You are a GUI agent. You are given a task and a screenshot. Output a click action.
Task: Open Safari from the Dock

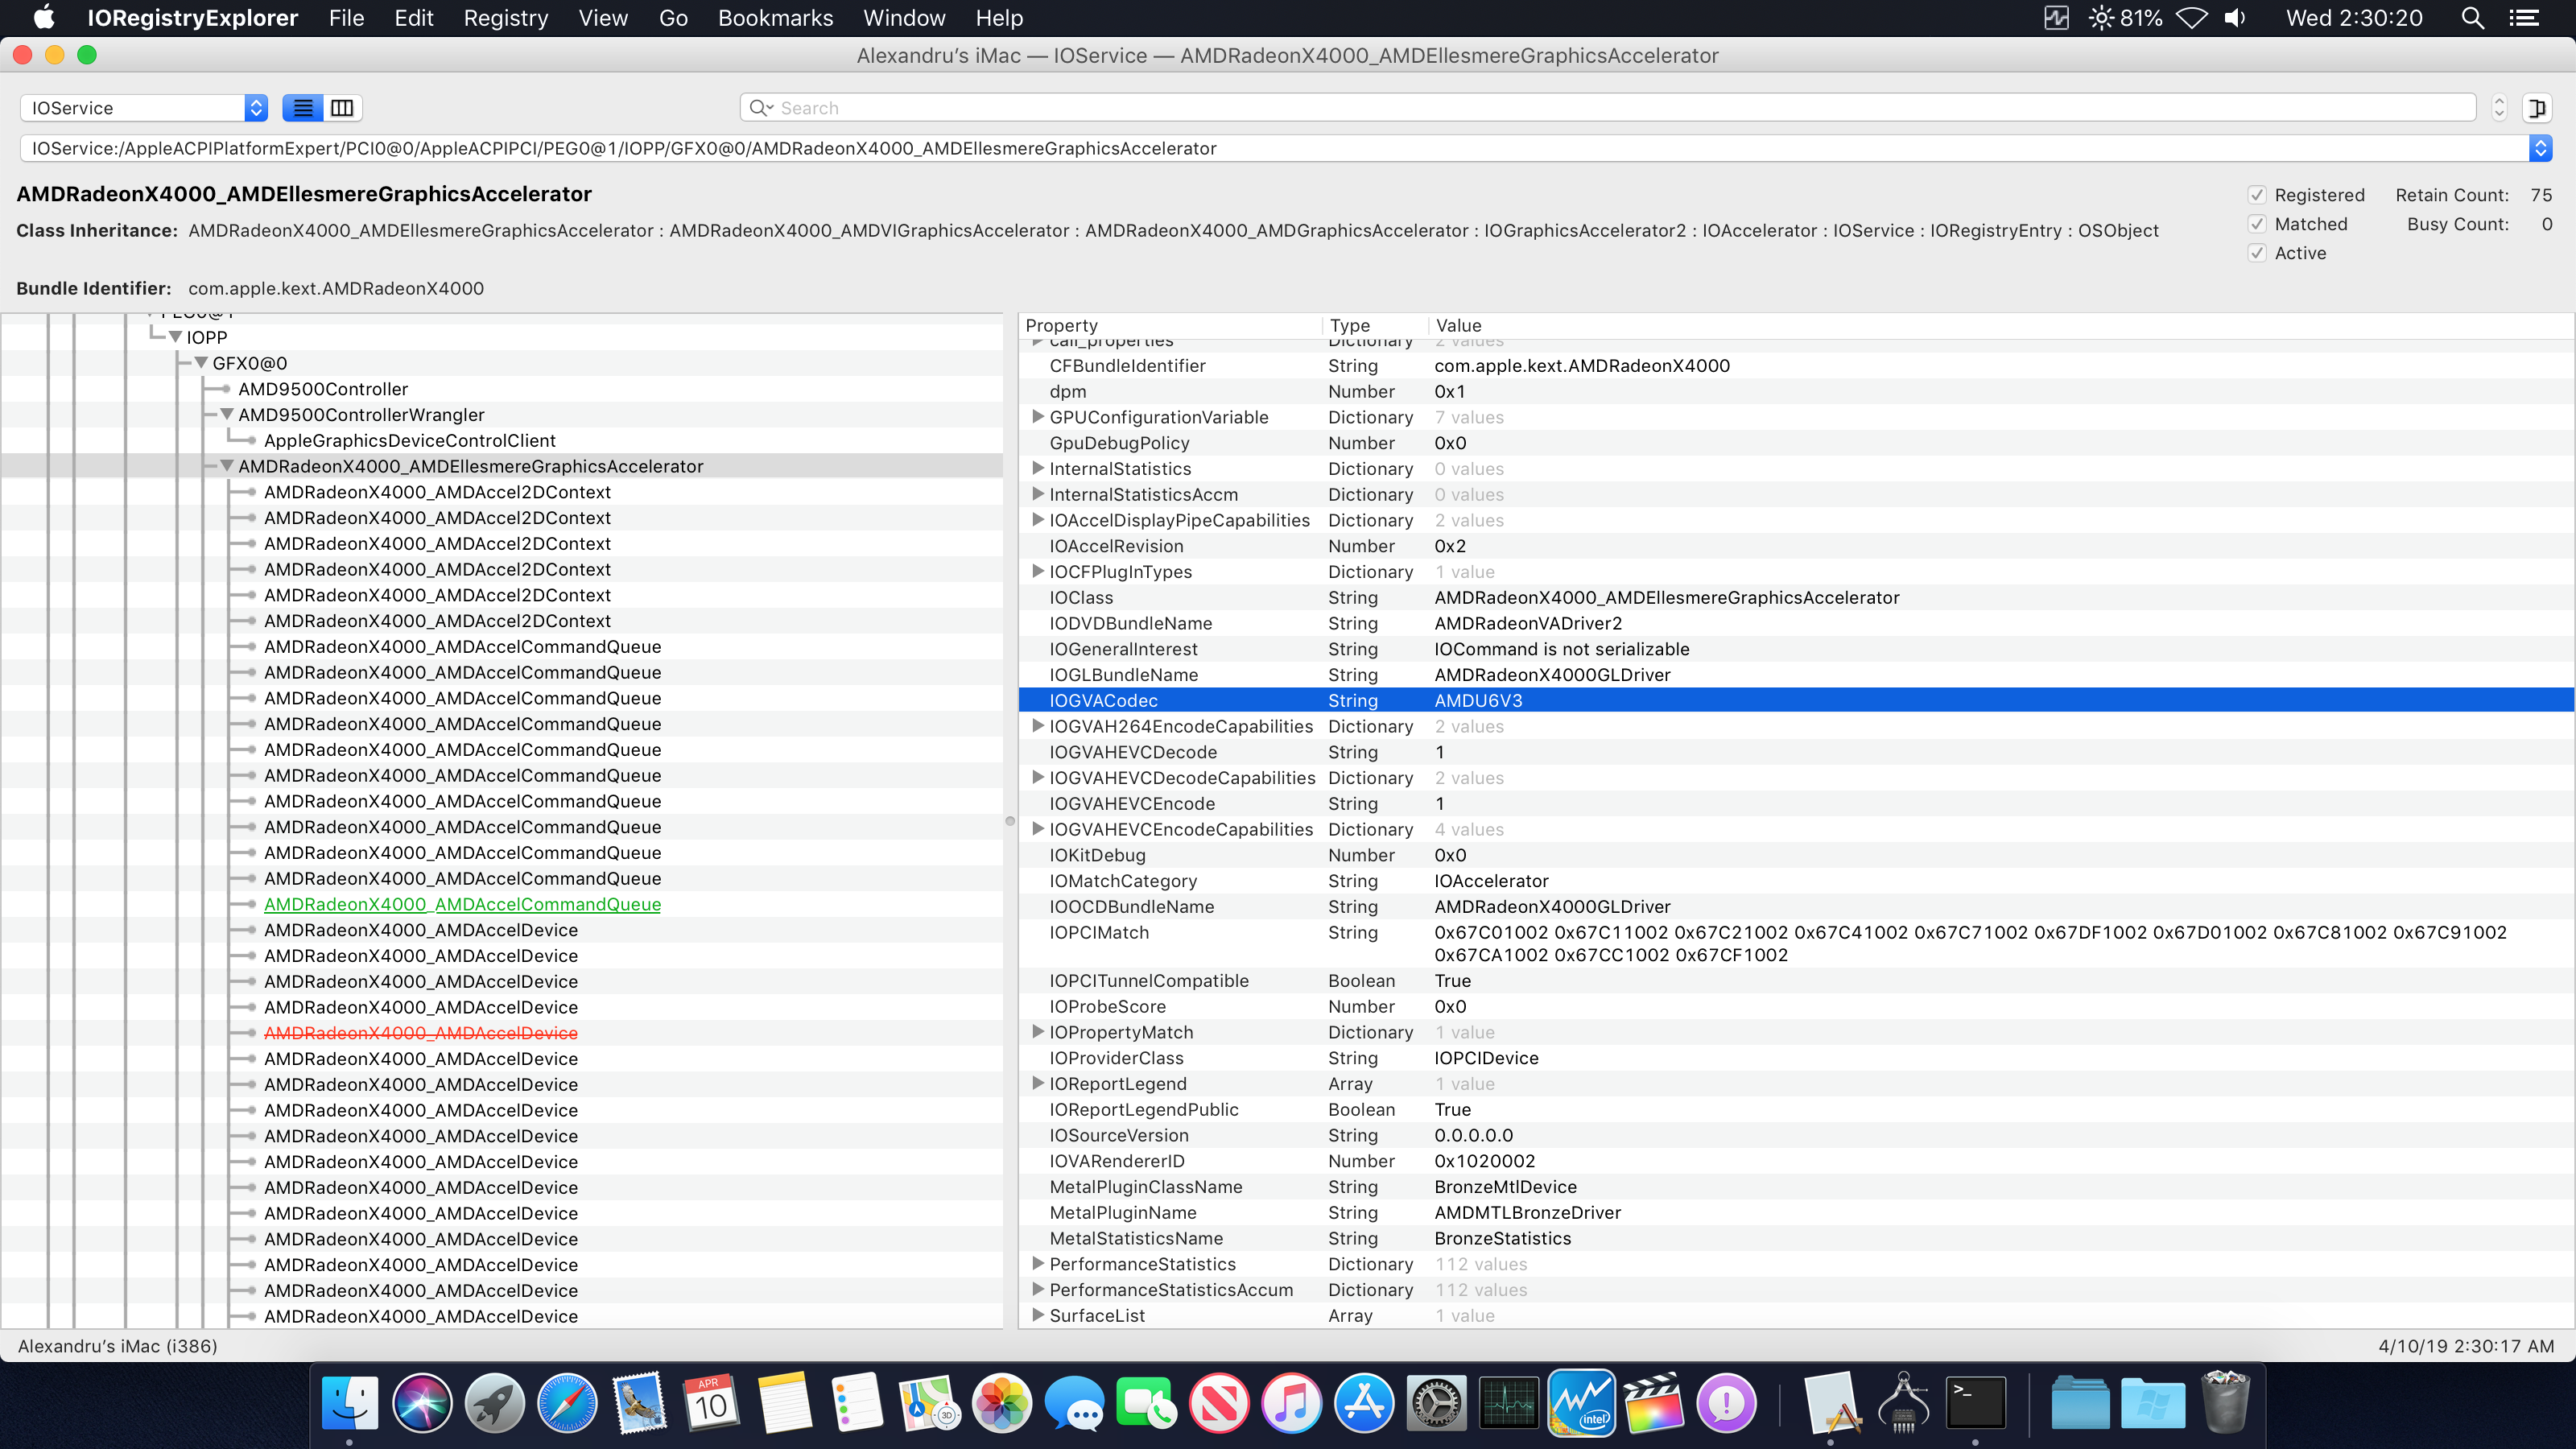pos(567,1403)
